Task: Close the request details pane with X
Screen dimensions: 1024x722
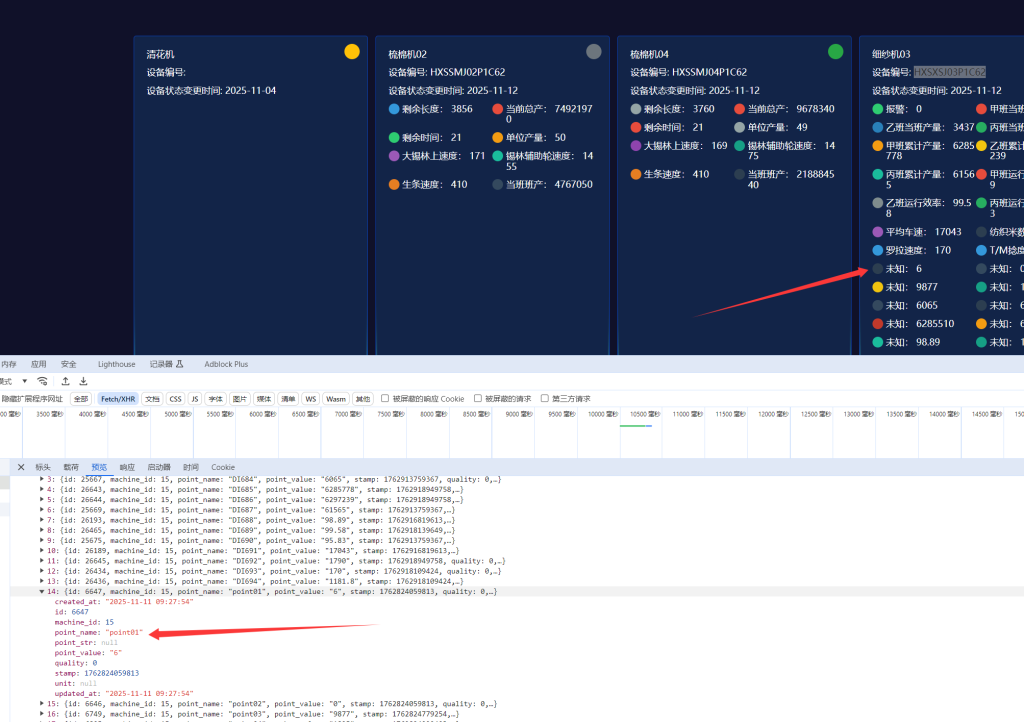Action: [21, 467]
